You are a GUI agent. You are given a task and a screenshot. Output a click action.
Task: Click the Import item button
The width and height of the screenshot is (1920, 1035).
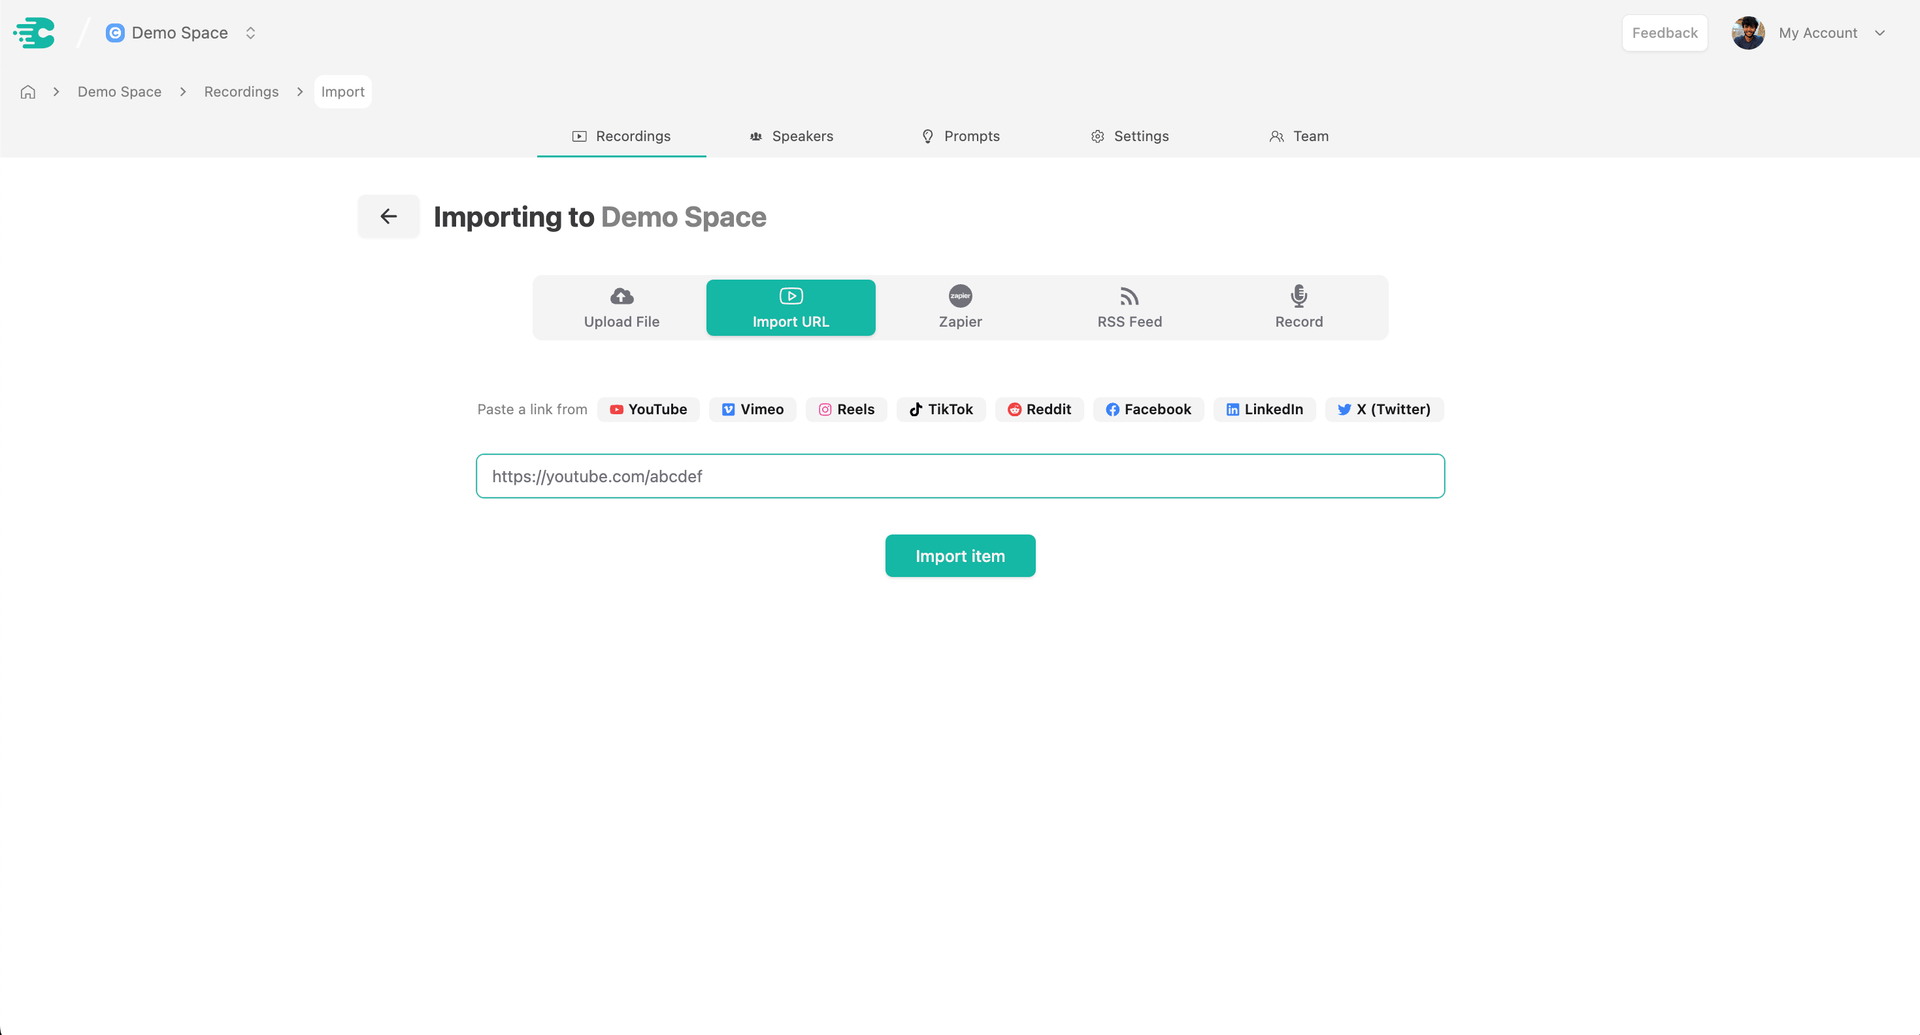[960, 556]
